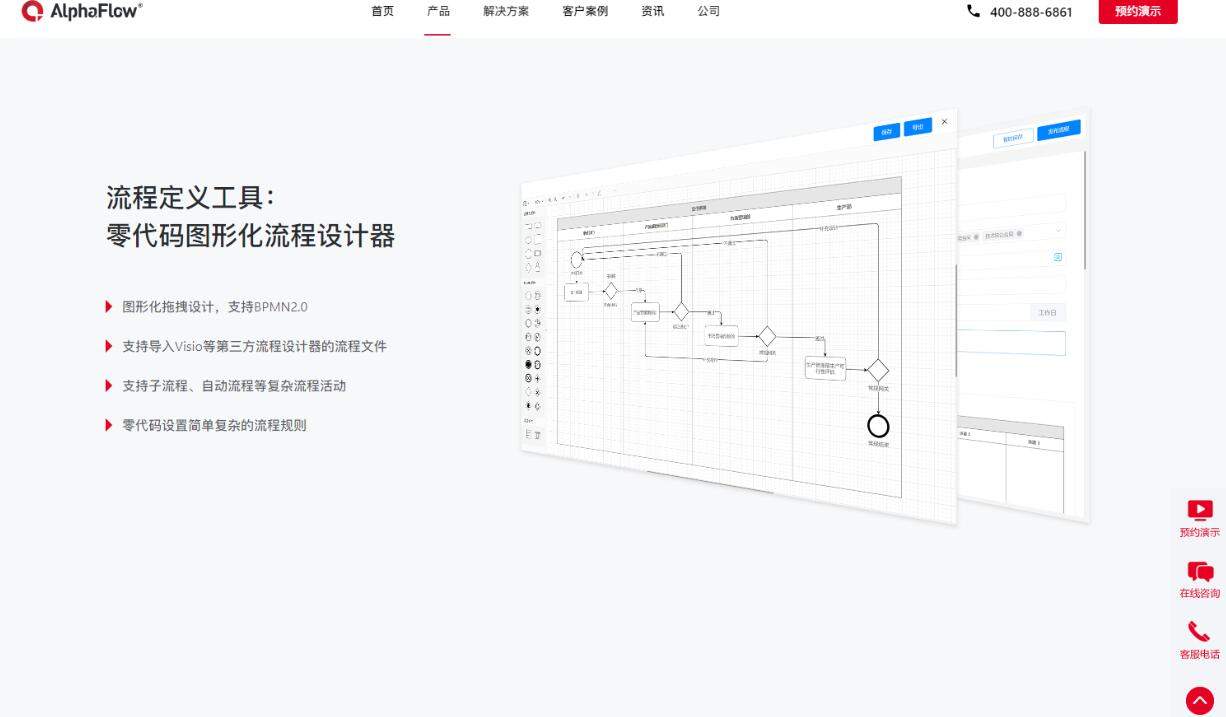Click the phone handset icon in header

(x=973, y=11)
